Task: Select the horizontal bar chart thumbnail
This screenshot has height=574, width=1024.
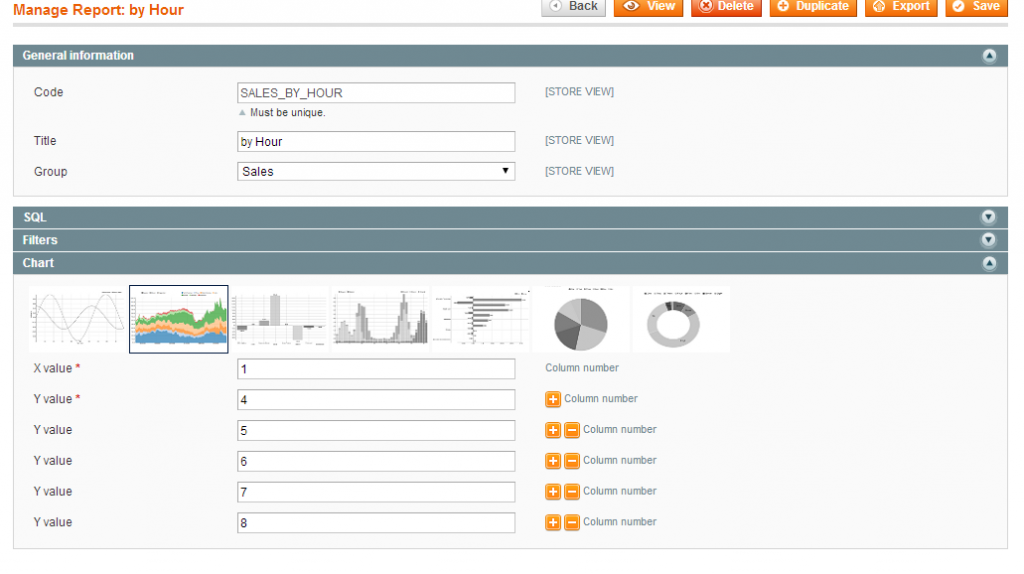Action: click(x=481, y=319)
